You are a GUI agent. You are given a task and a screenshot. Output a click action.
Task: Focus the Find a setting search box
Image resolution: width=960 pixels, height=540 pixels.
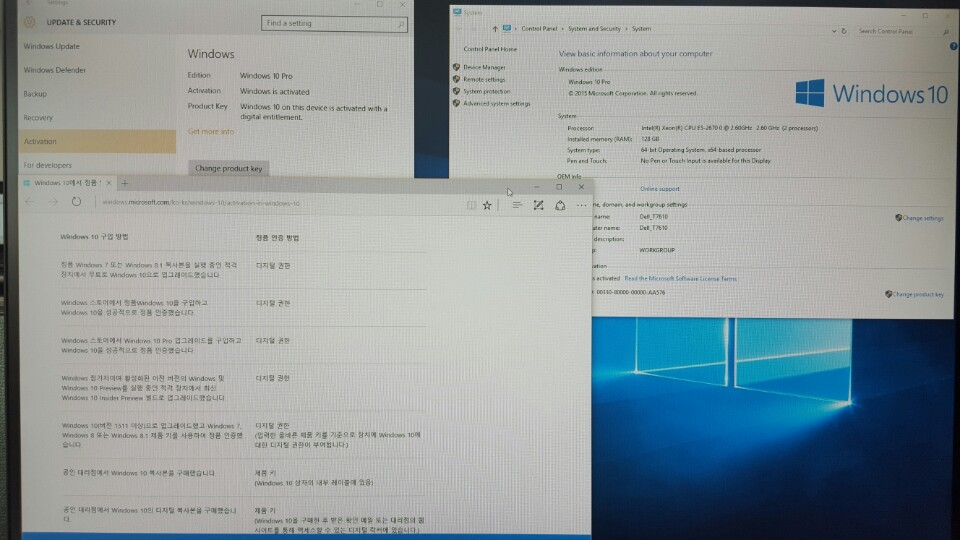(334, 23)
